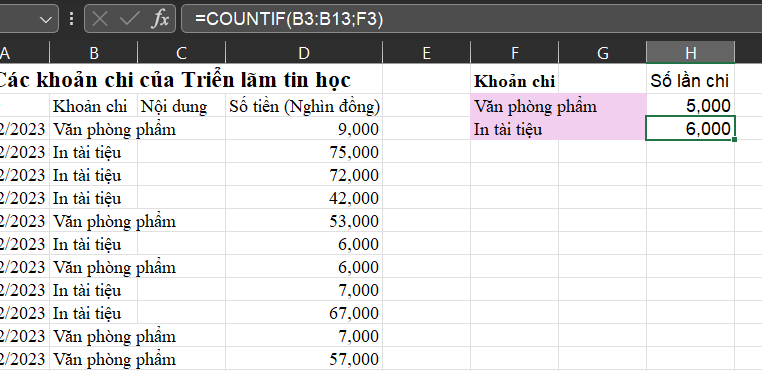Select amount cell 53,000

click(304, 221)
